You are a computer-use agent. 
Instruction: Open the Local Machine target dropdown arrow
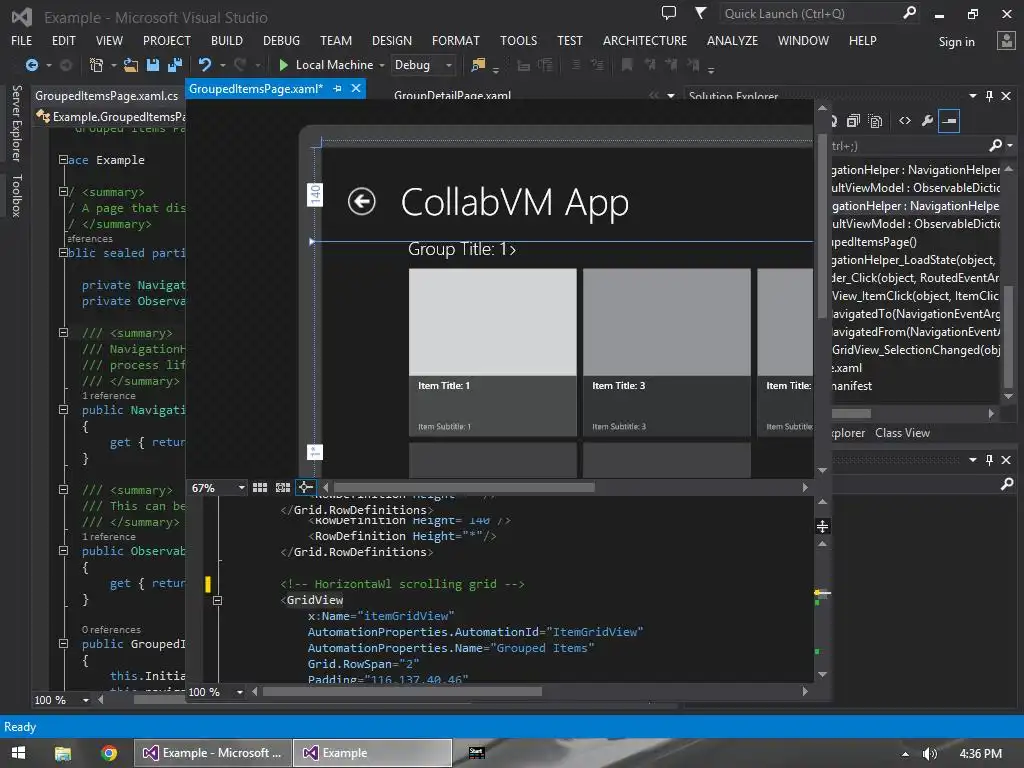tap(382, 65)
